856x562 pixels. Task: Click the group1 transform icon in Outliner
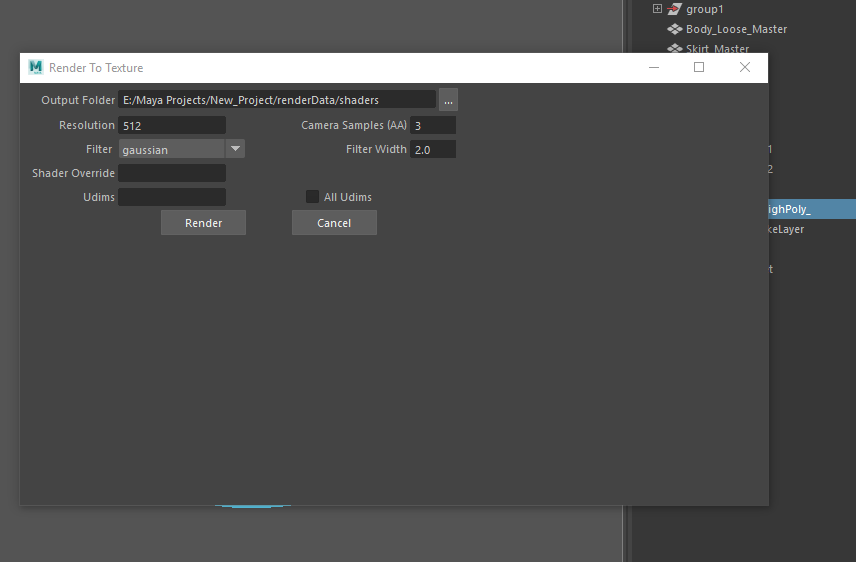675,9
